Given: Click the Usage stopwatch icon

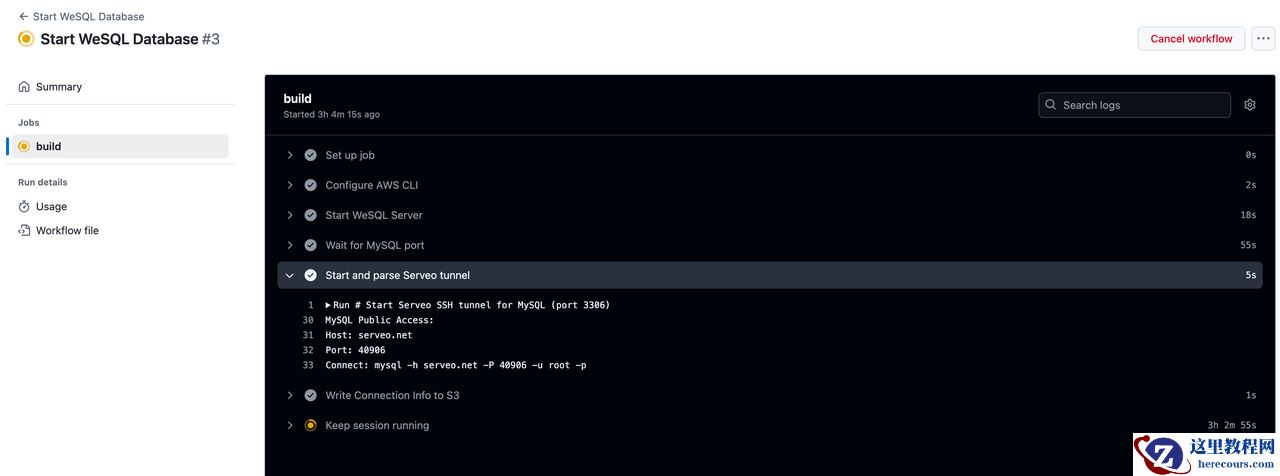Looking at the screenshot, I should pyautogui.click(x=24, y=207).
